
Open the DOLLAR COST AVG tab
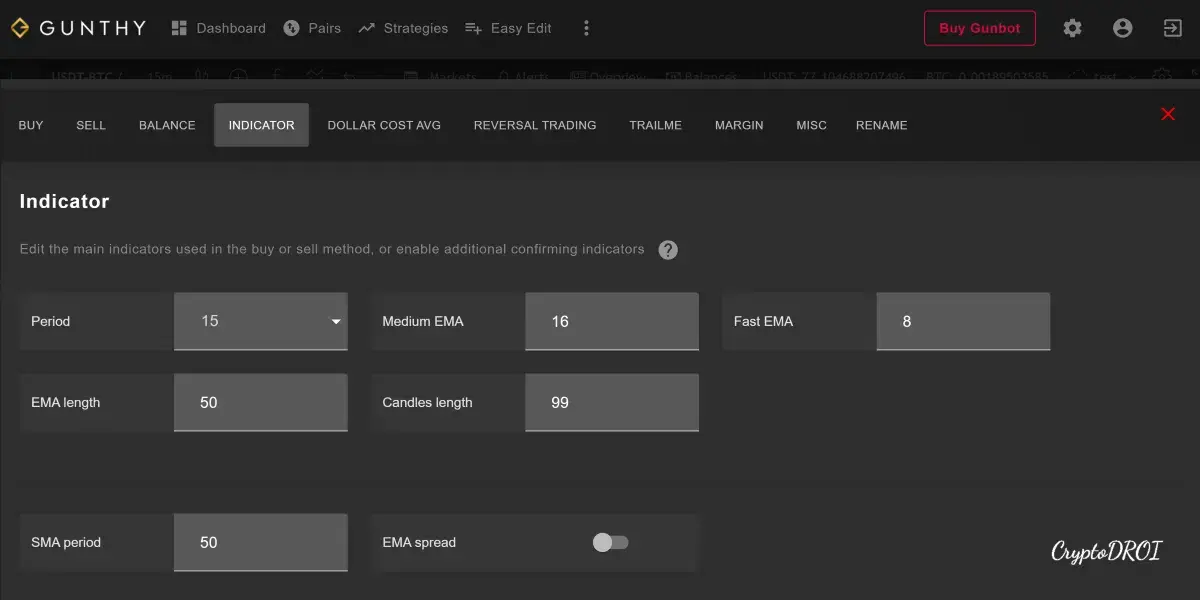(384, 125)
